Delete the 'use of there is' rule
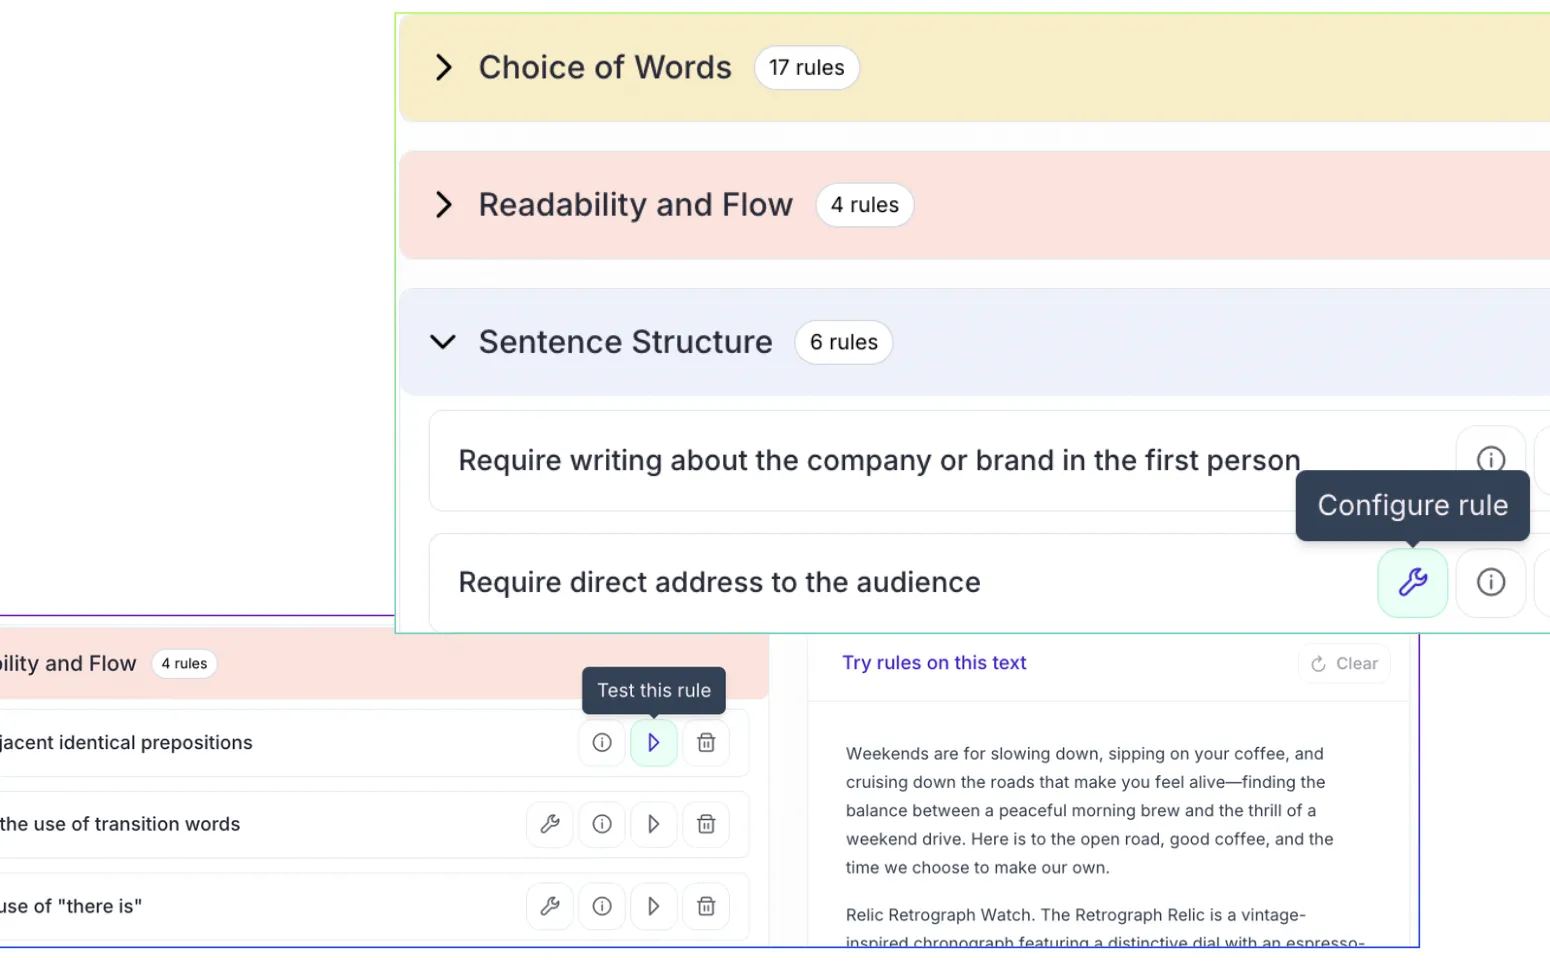 pyautogui.click(x=706, y=906)
